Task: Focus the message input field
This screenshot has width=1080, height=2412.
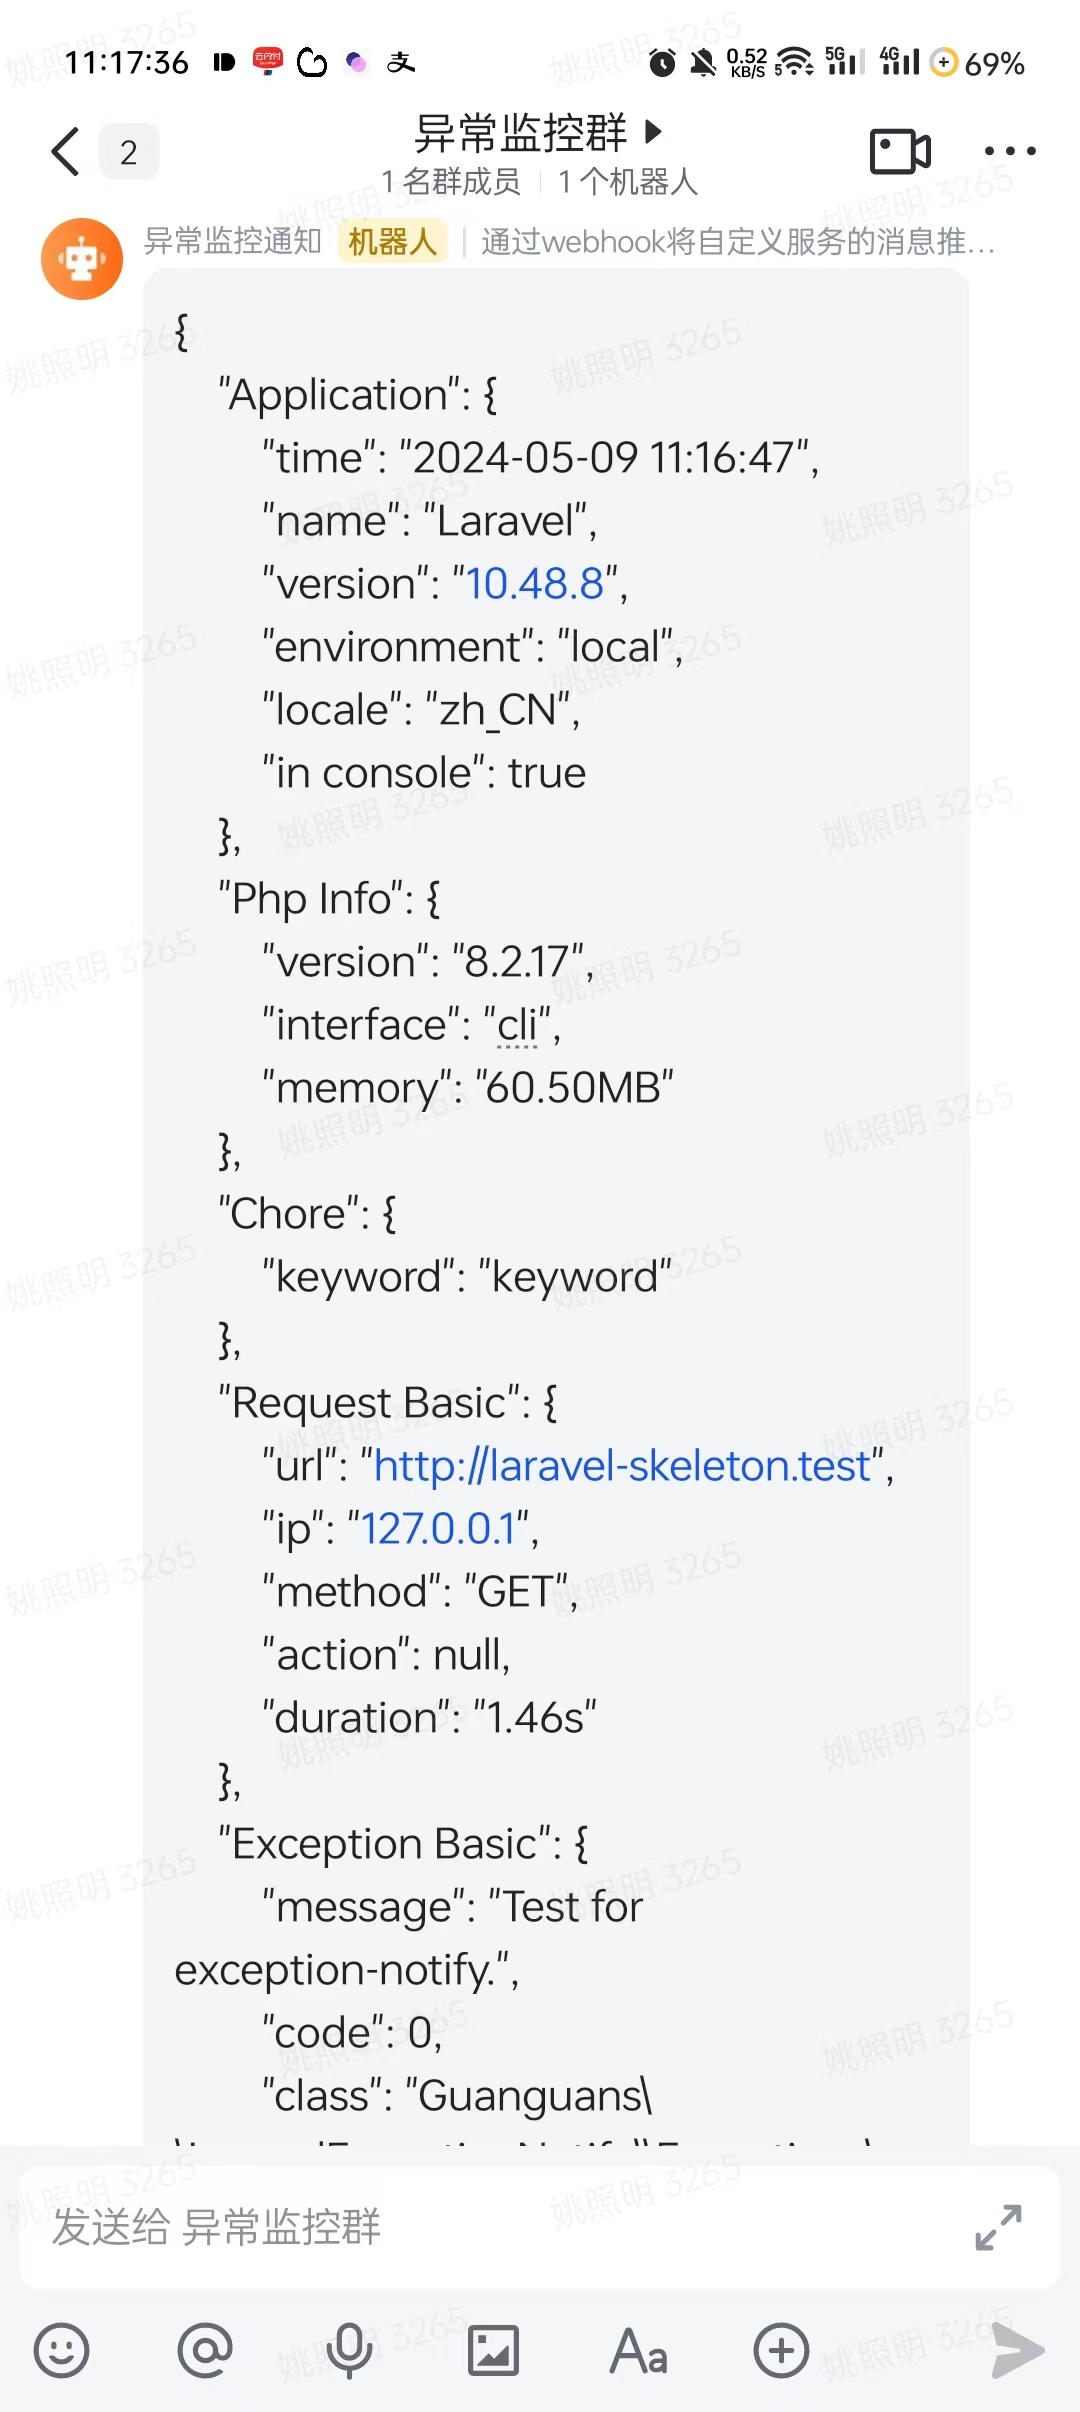Action: [x=500, y=2227]
